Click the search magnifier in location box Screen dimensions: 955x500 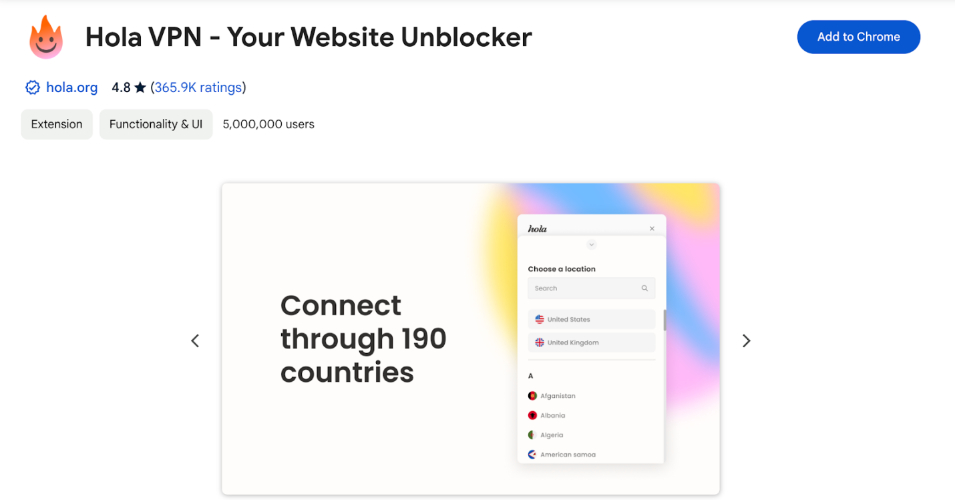(x=644, y=289)
